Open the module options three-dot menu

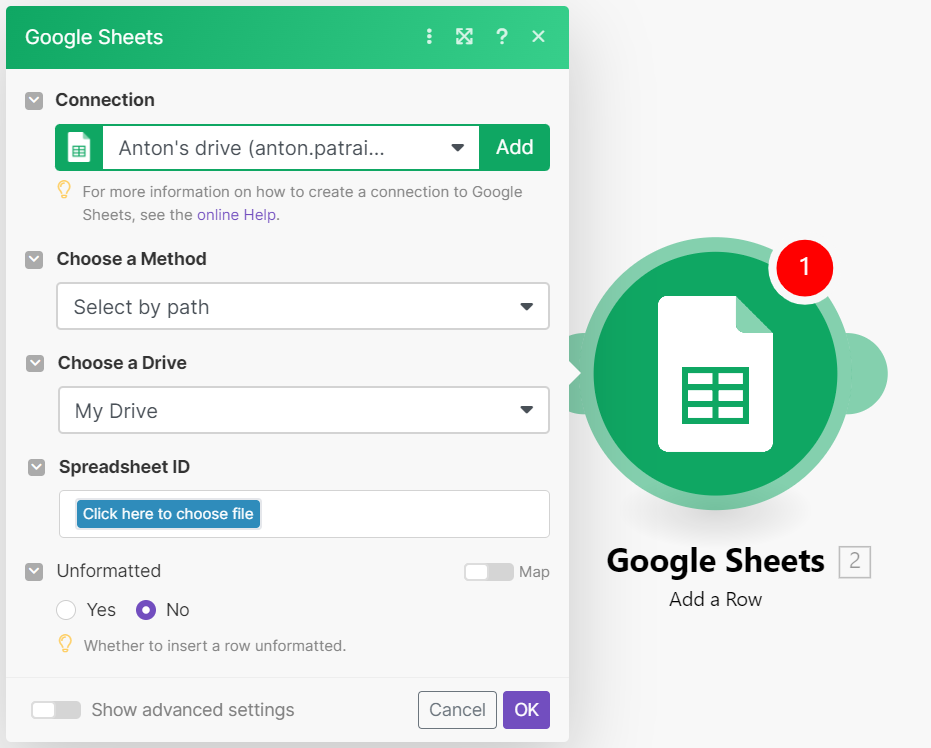429,36
